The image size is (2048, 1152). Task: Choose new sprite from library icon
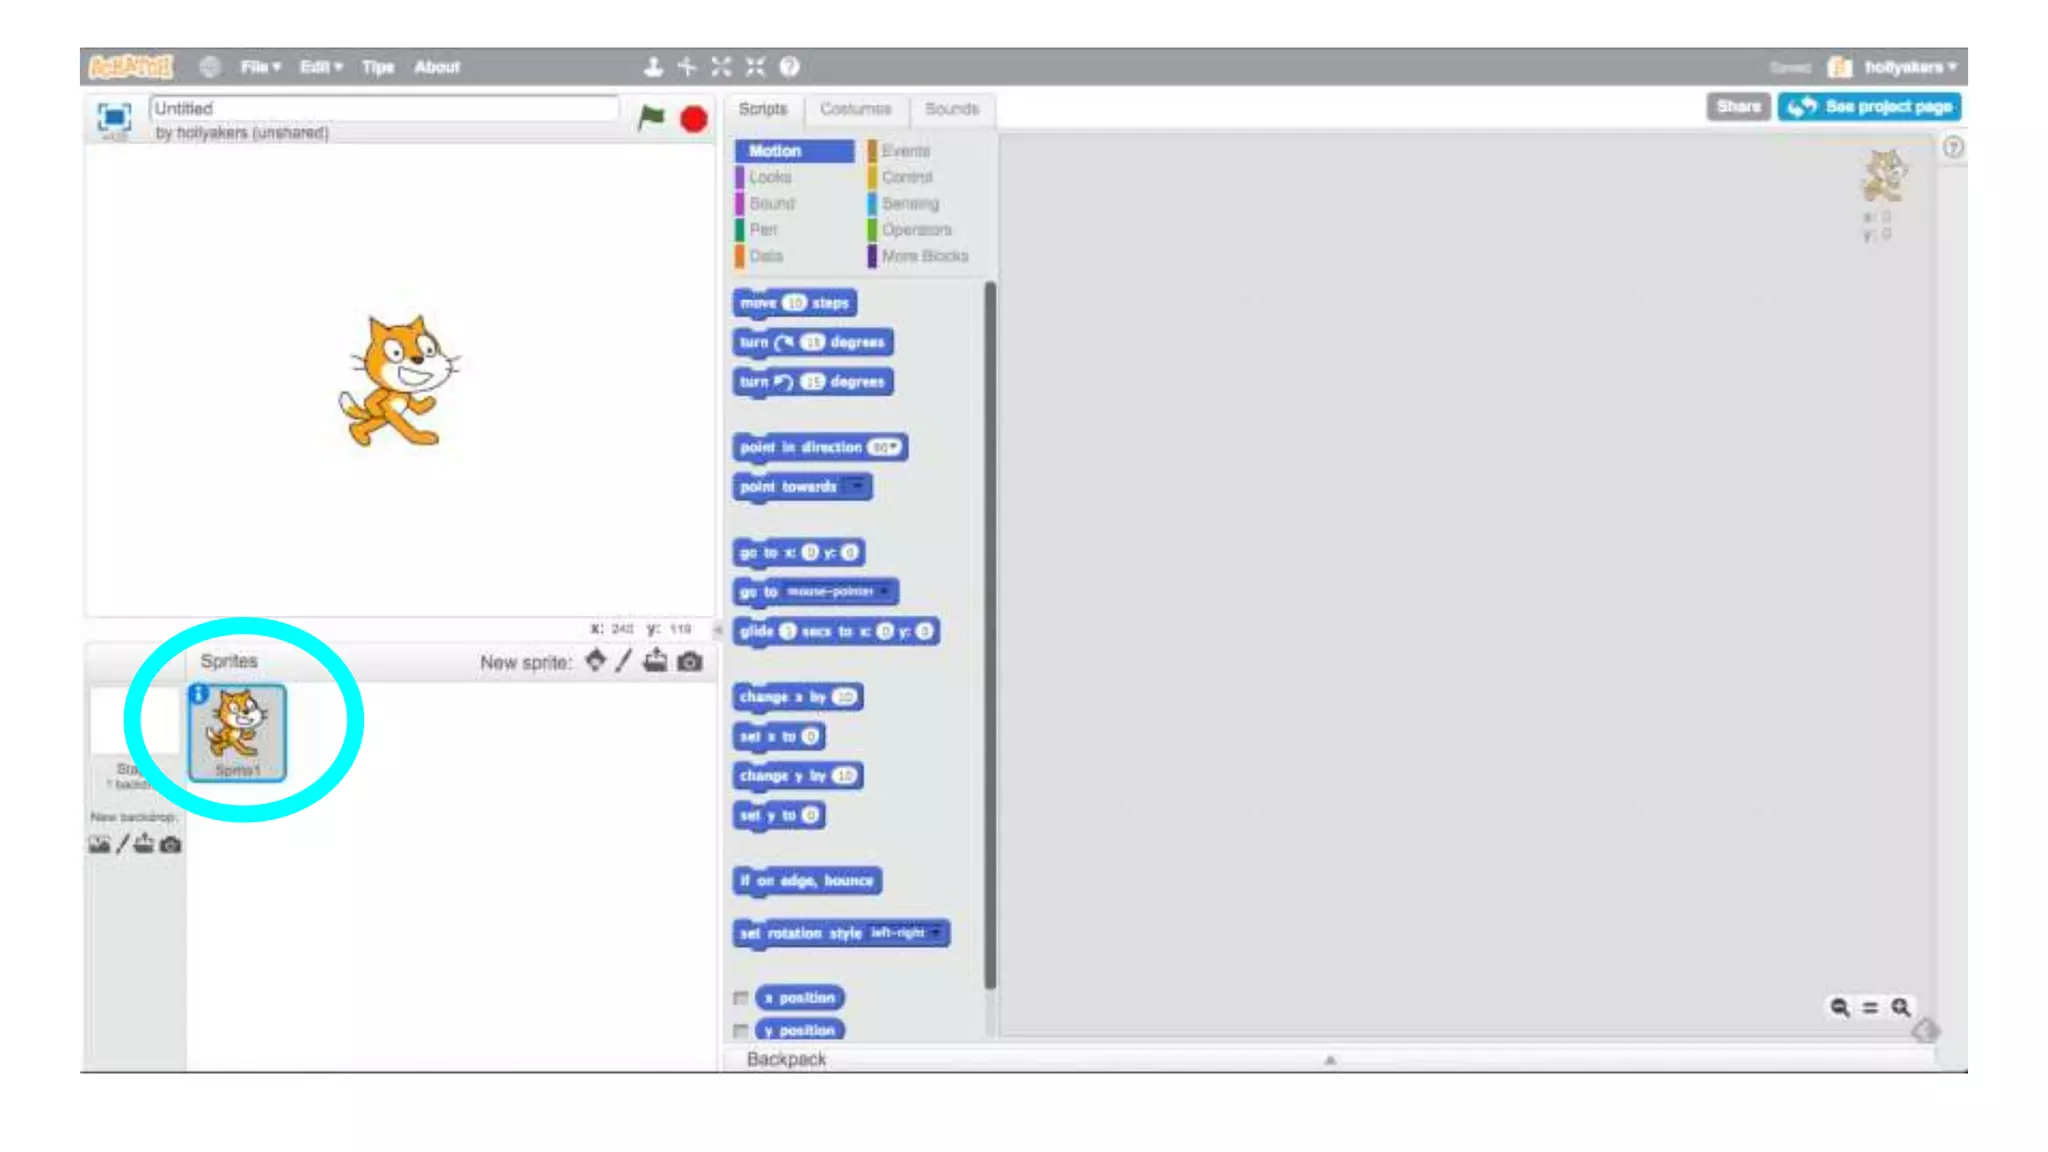(595, 661)
